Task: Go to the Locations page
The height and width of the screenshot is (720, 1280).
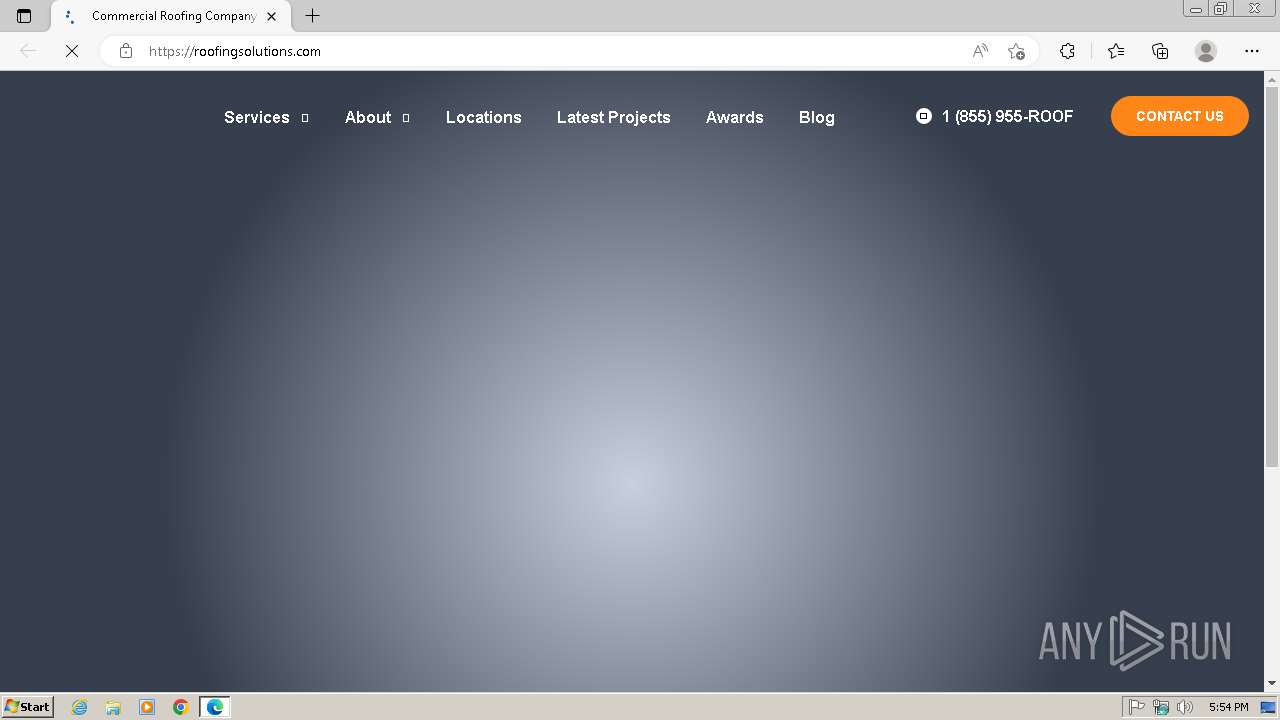Action: coord(484,117)
